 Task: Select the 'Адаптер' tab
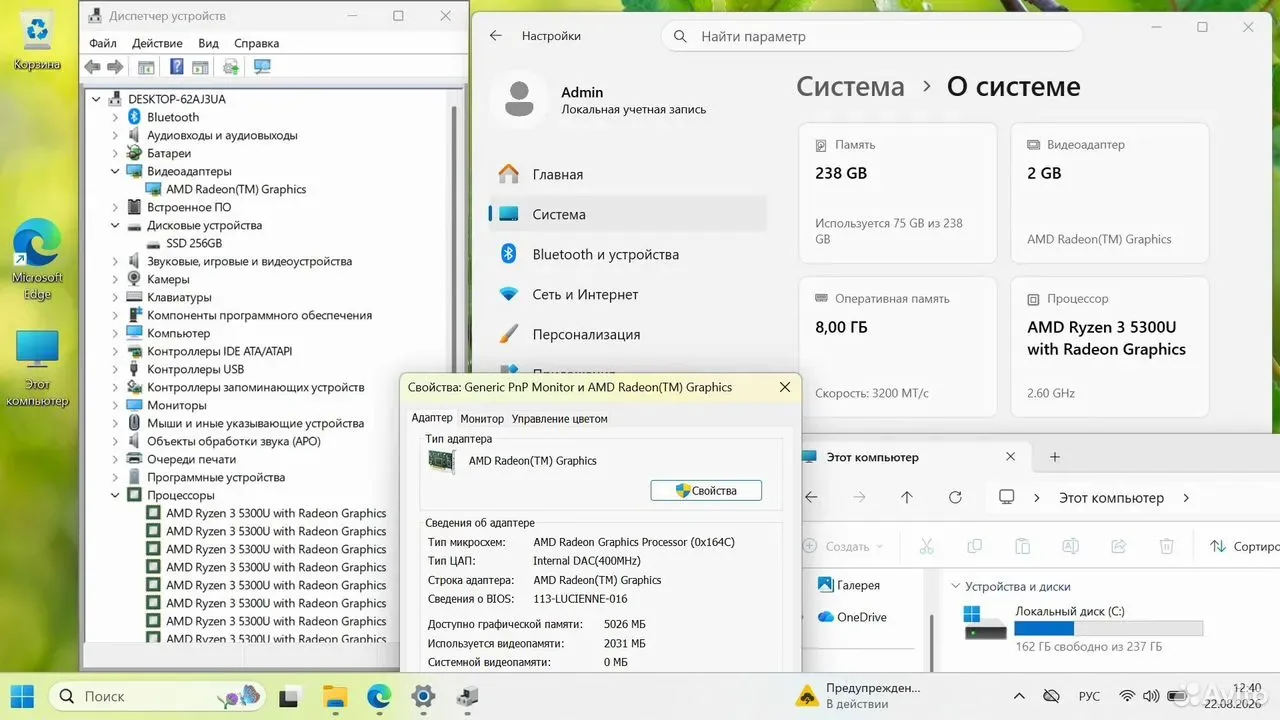click(x=432, y=418)
